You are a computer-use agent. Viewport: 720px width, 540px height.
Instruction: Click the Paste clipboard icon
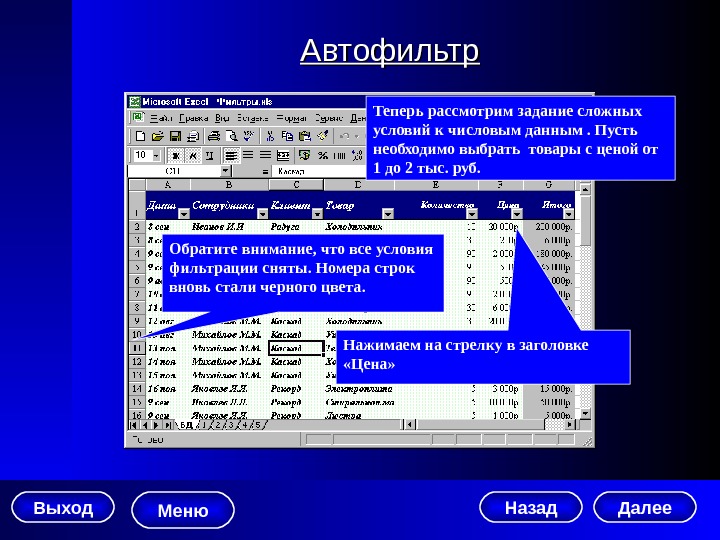click(x=305, y=136)
